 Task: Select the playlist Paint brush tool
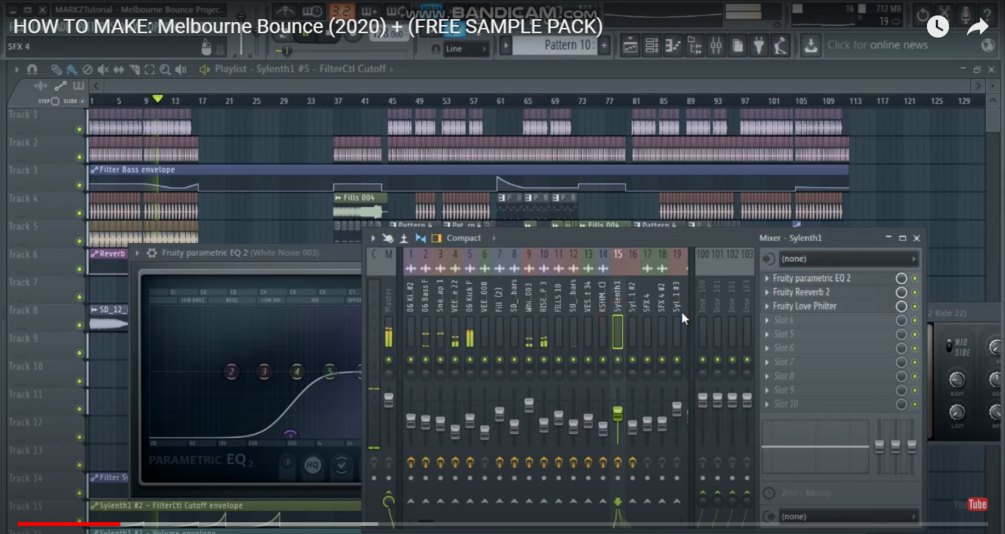[72, 69]
